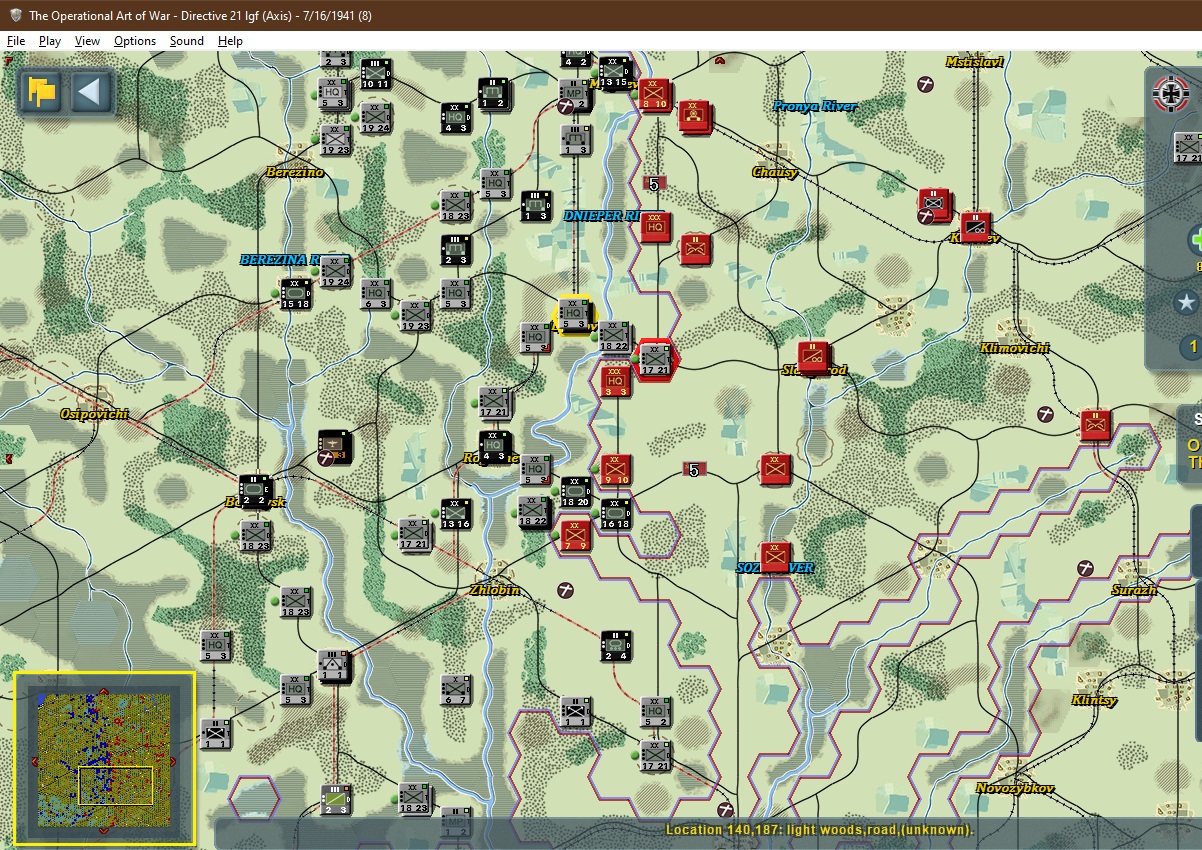
Task: Select the red unit on the Sozh River
Action: click(775, 557)
